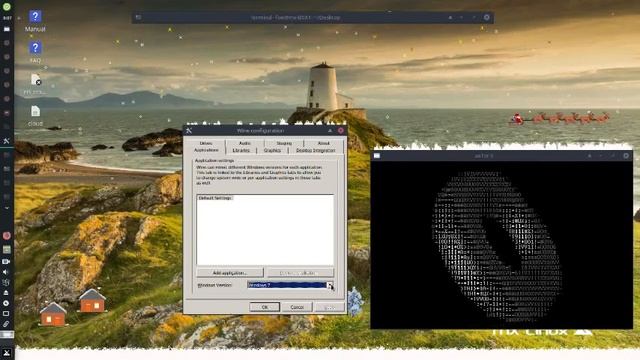The height and width of the screenshot is (360, 640).
Task: Click the rectangle screen icon in the panel
Action: click(6, 313)
